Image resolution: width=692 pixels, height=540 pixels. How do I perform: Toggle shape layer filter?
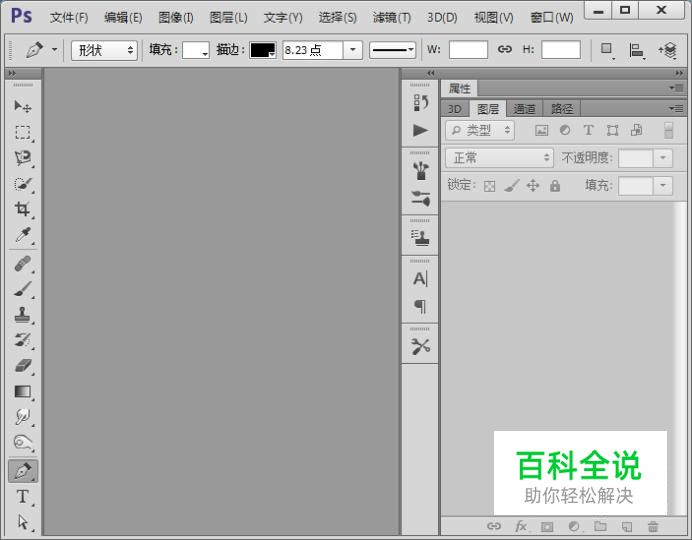[612, 130]
